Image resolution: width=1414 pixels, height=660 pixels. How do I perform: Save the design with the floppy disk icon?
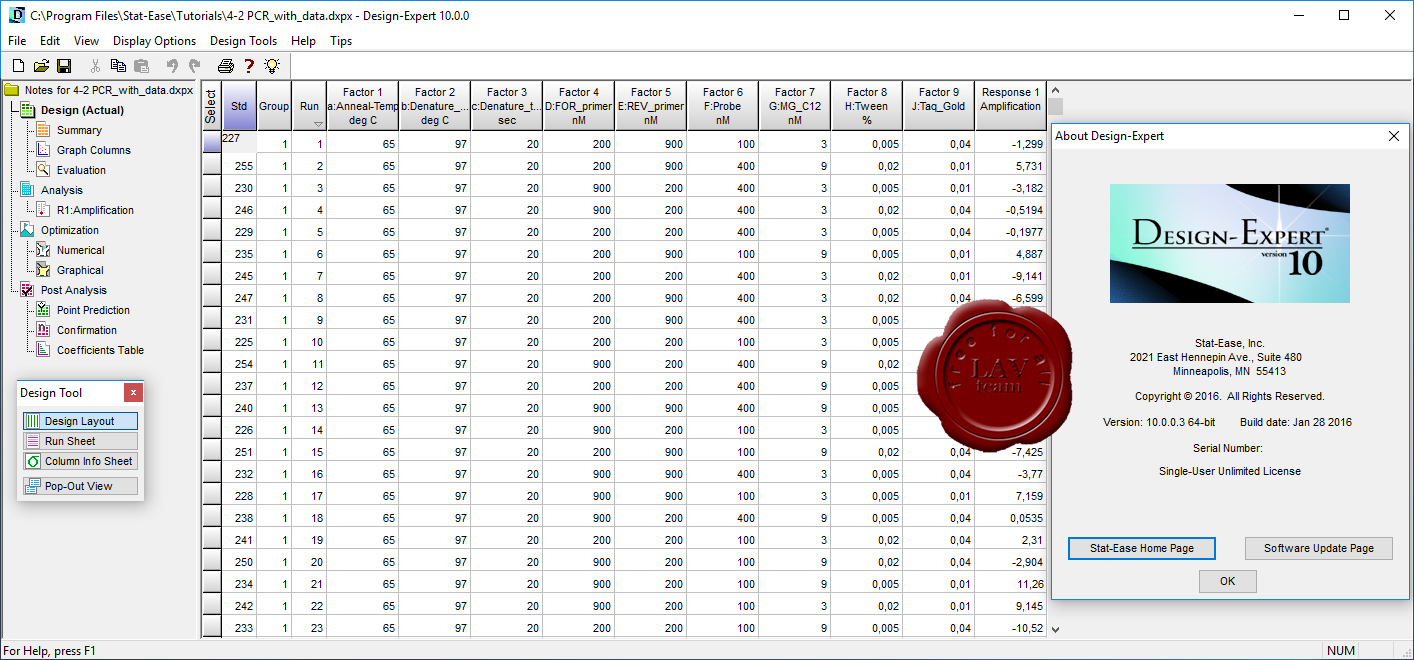(64, 66)
